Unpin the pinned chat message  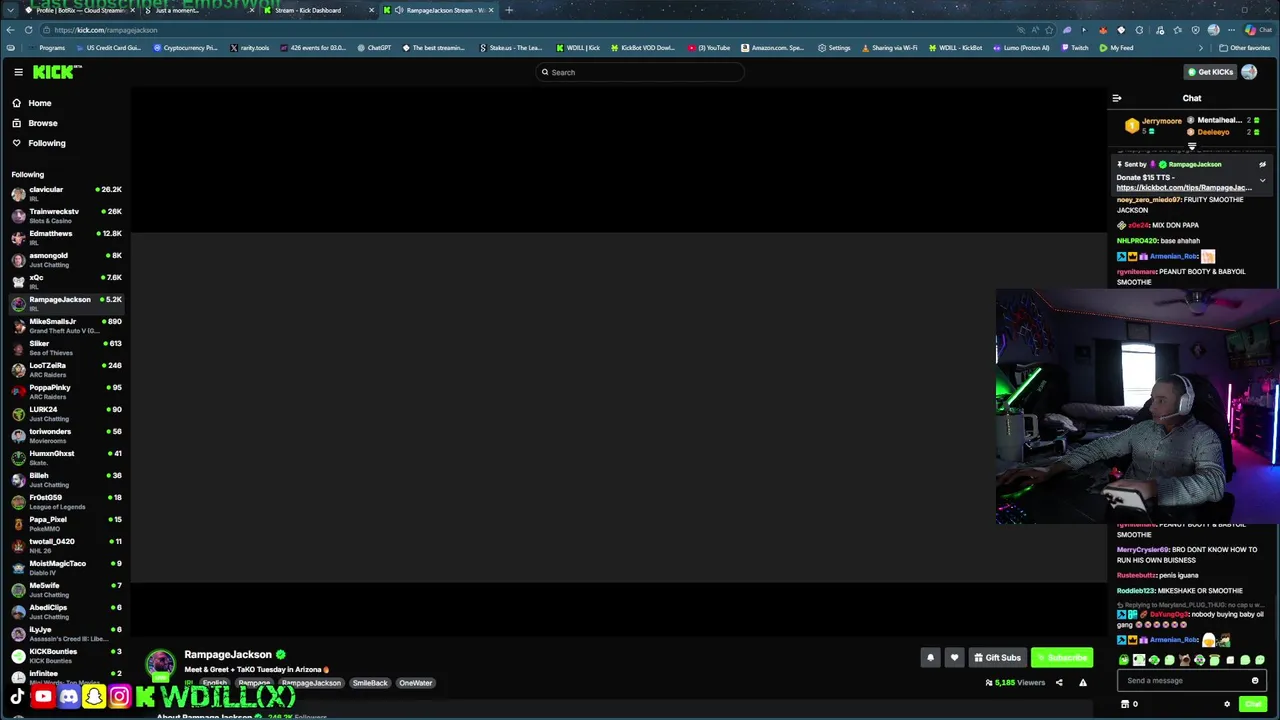[1262, 165]
